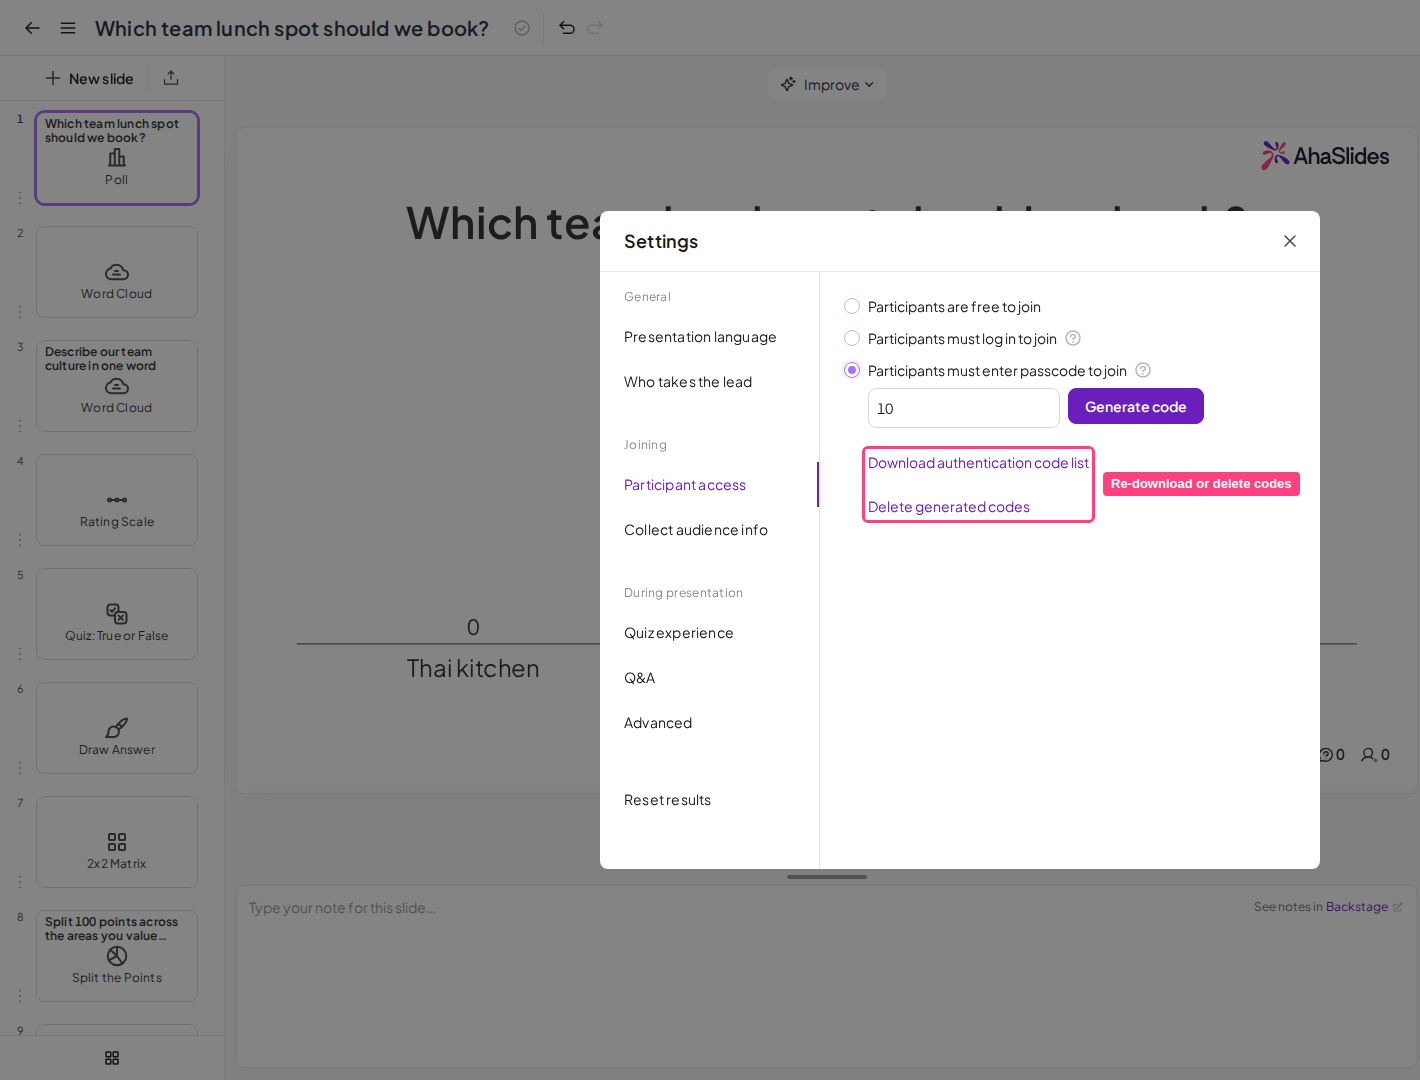Open the Backstage link

(1357, 907)
